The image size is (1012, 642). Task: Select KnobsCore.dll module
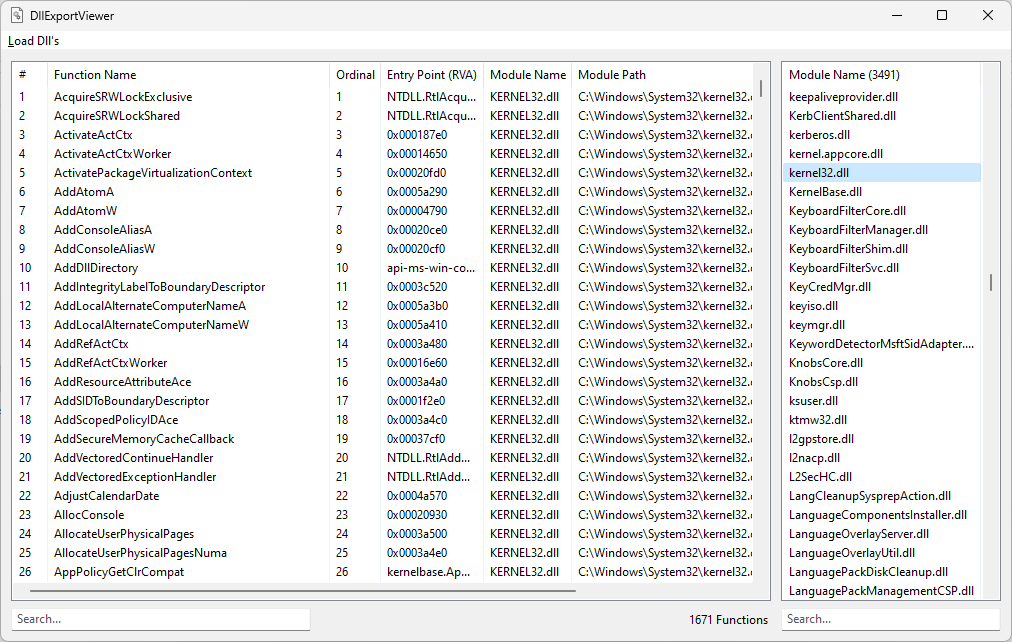[882, 363]
